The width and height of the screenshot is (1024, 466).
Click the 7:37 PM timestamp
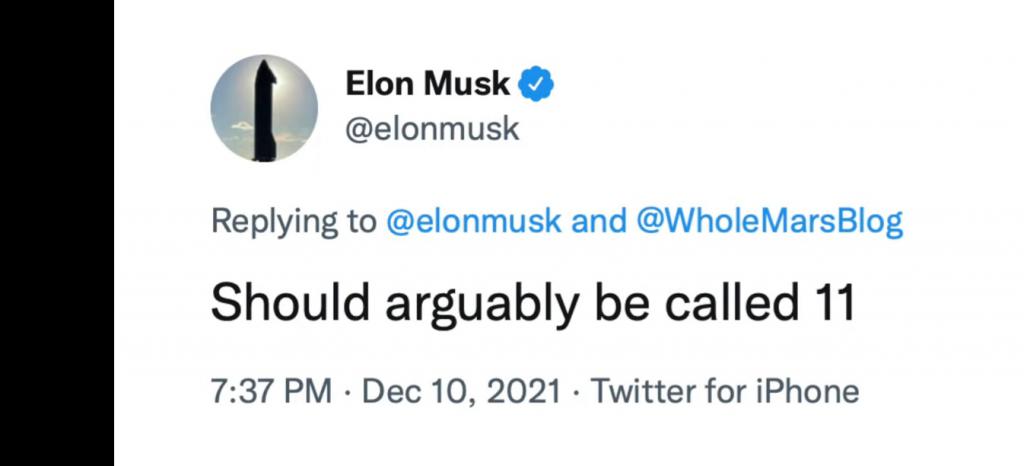tap(271, 392)
